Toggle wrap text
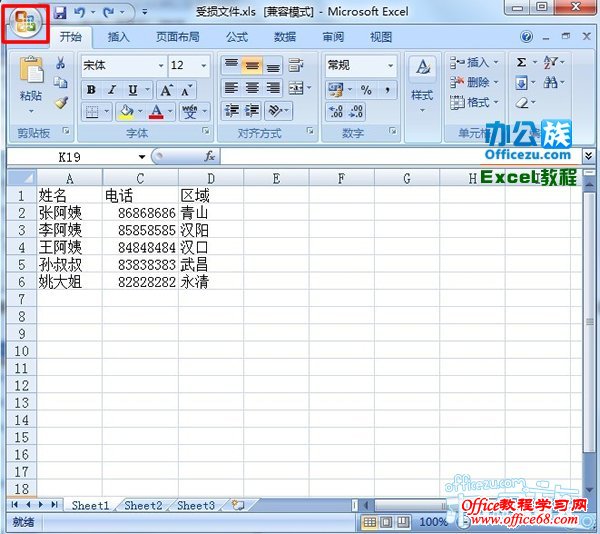The width and height of the screenshot is (600, 534). (x=296, y=65)
